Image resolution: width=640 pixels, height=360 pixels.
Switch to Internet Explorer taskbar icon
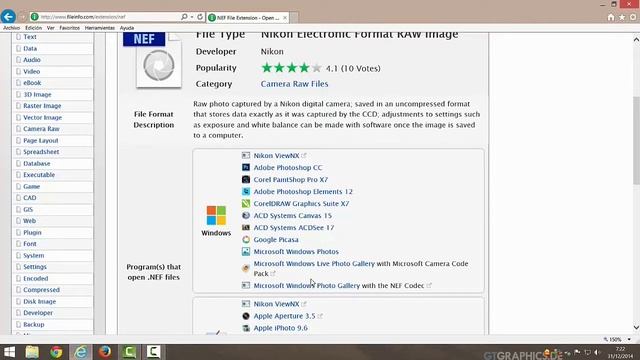pyautogui.click(x=80, y=352)
